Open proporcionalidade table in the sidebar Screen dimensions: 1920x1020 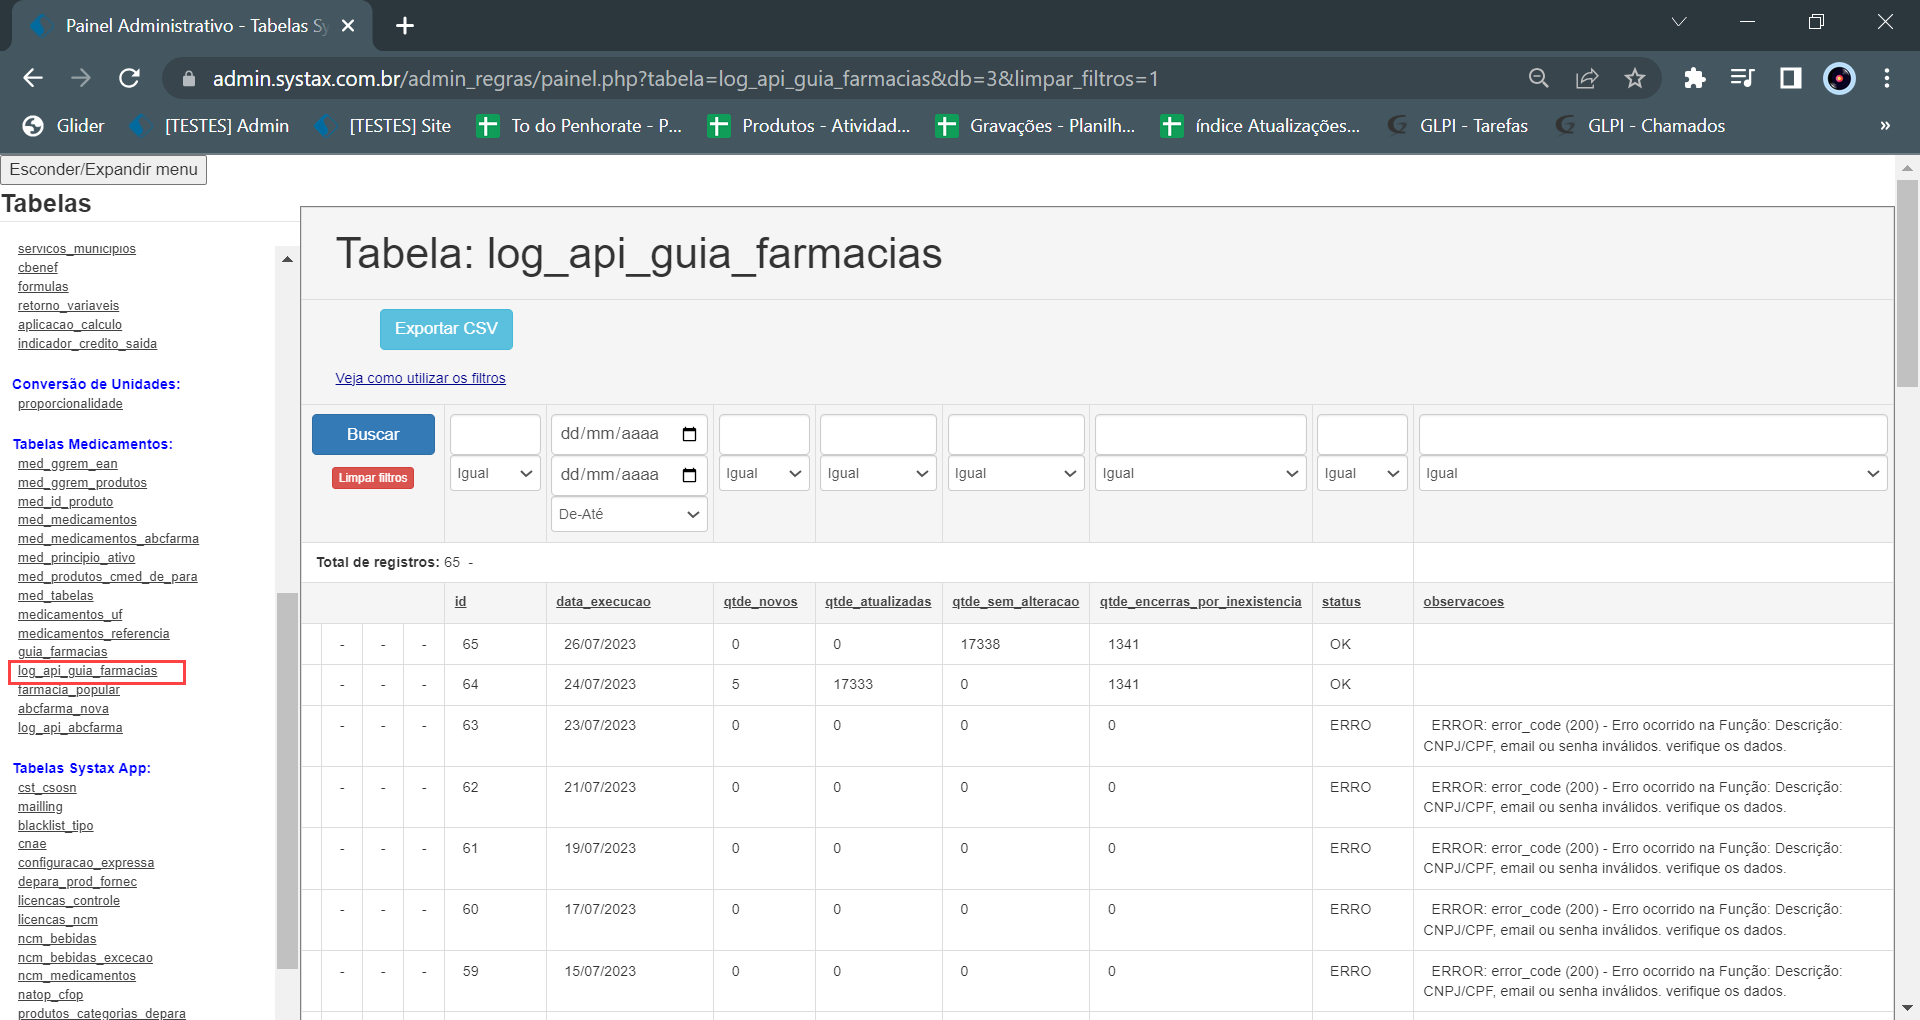click(70, 404)
